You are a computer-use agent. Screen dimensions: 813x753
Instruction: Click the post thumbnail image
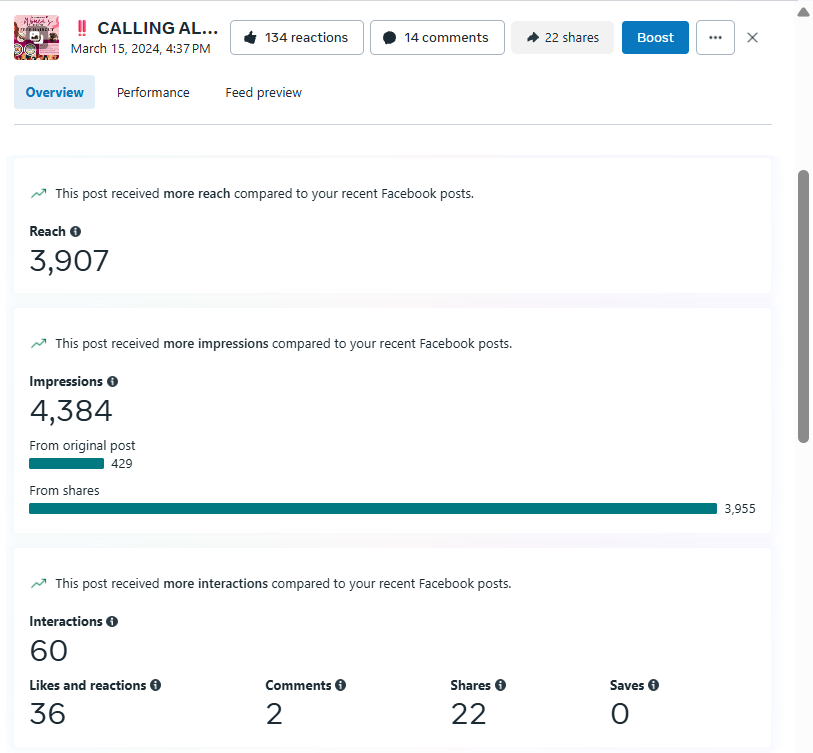(x=37, y=38)
